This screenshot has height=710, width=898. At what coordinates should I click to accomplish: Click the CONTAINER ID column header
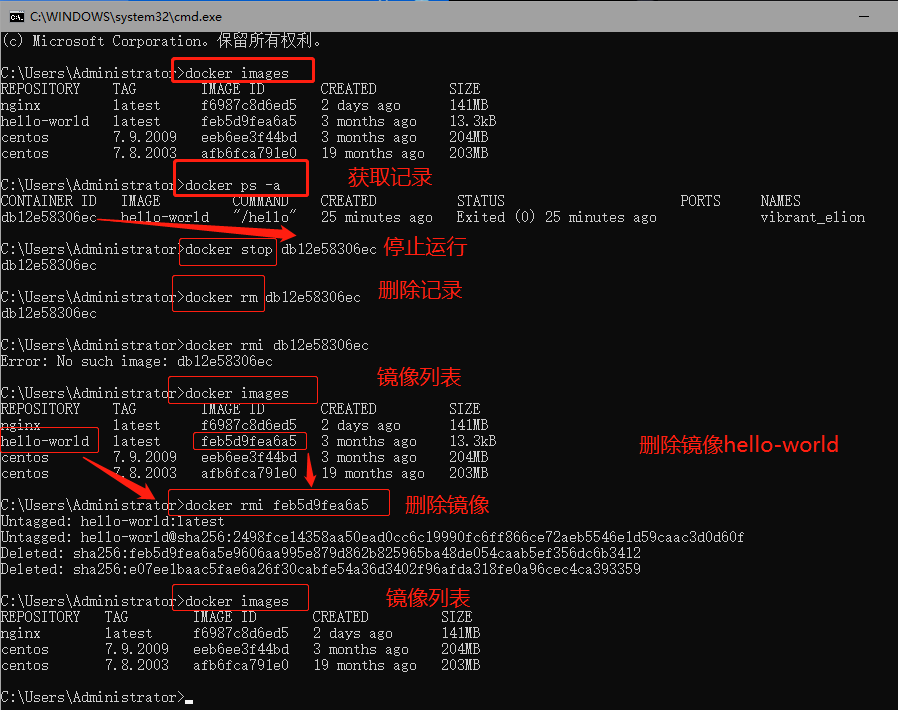49,201
